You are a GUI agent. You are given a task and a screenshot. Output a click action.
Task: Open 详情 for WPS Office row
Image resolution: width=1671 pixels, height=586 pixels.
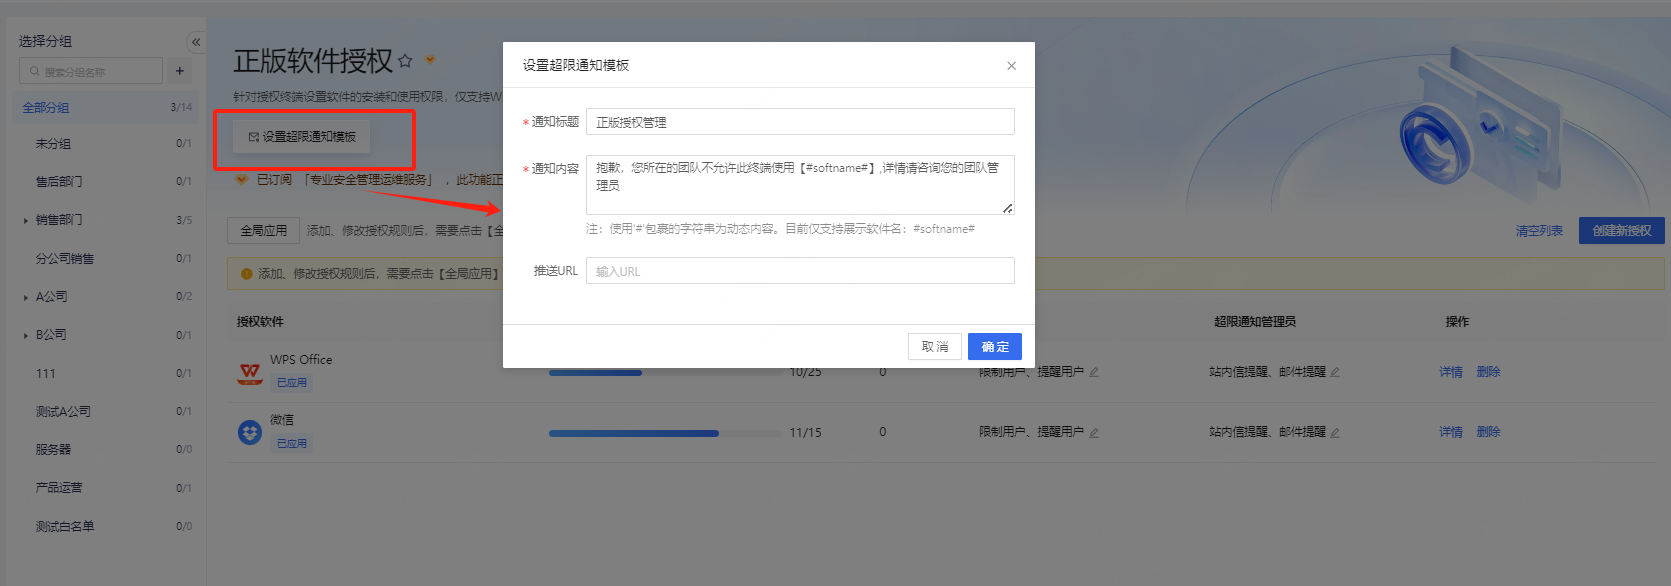[x=1451, y=372]
